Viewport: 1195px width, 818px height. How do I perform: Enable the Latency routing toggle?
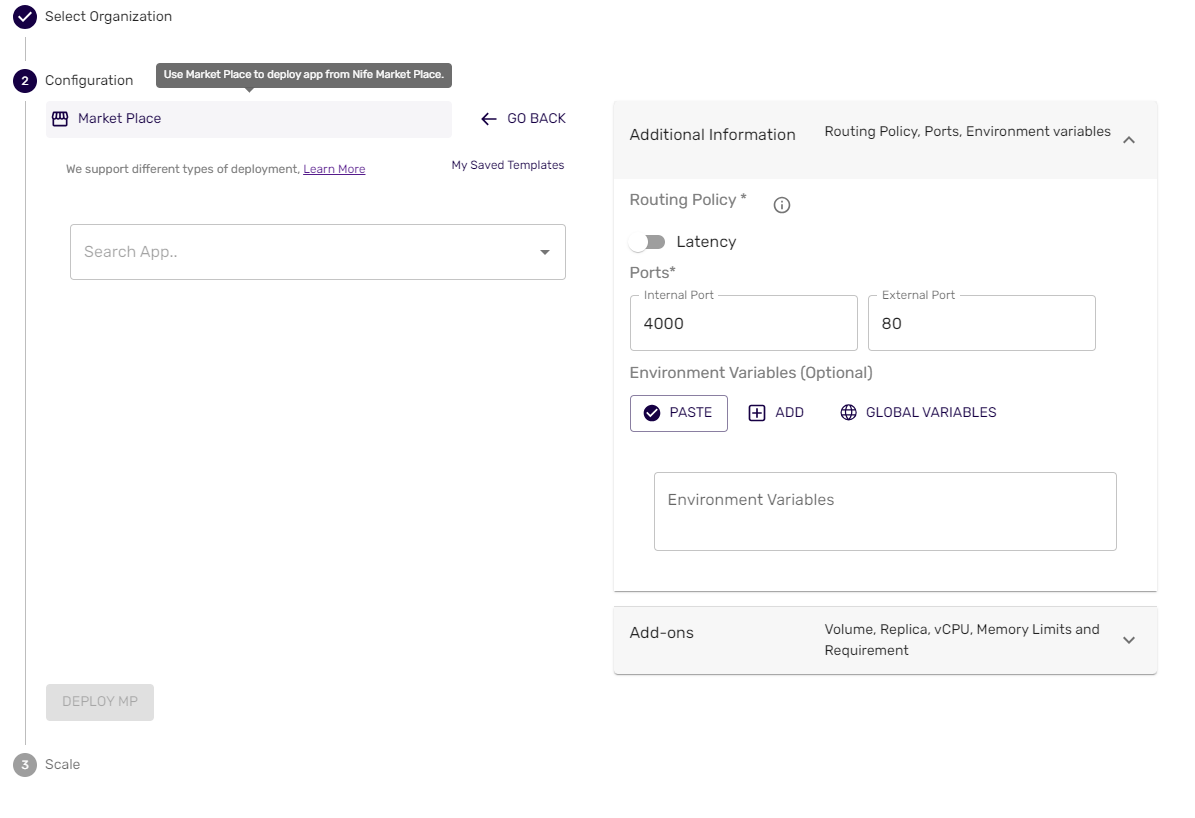[647, 241]
